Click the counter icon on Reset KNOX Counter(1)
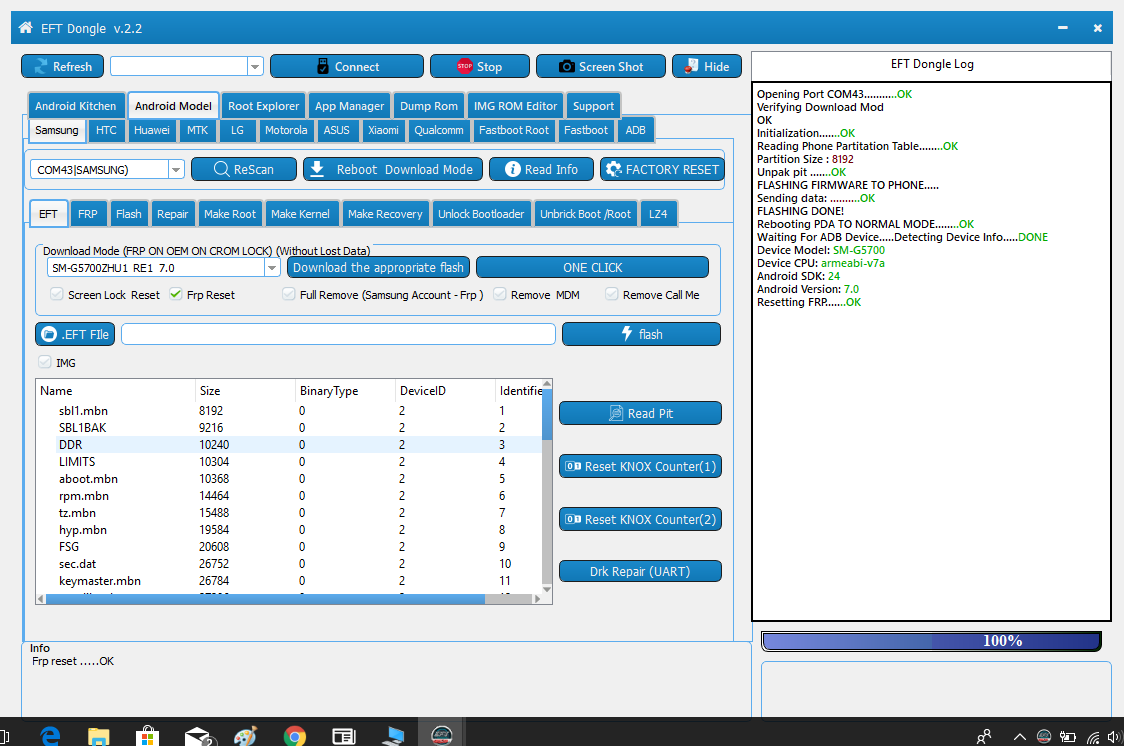The image size is (1124, 746). pyautogui.click(x=573, y=466)
